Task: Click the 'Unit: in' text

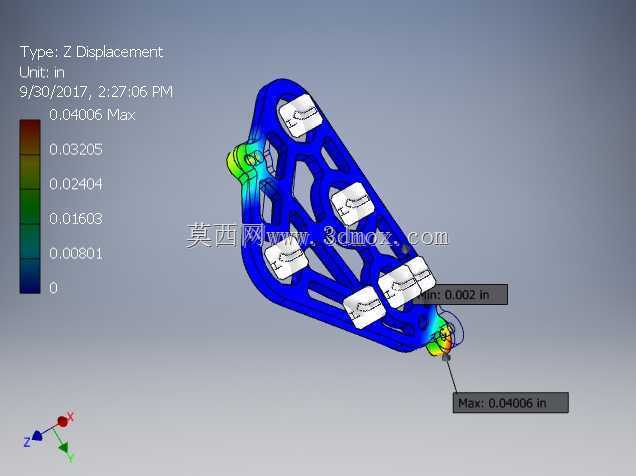Action: click(x=42, y=72)
